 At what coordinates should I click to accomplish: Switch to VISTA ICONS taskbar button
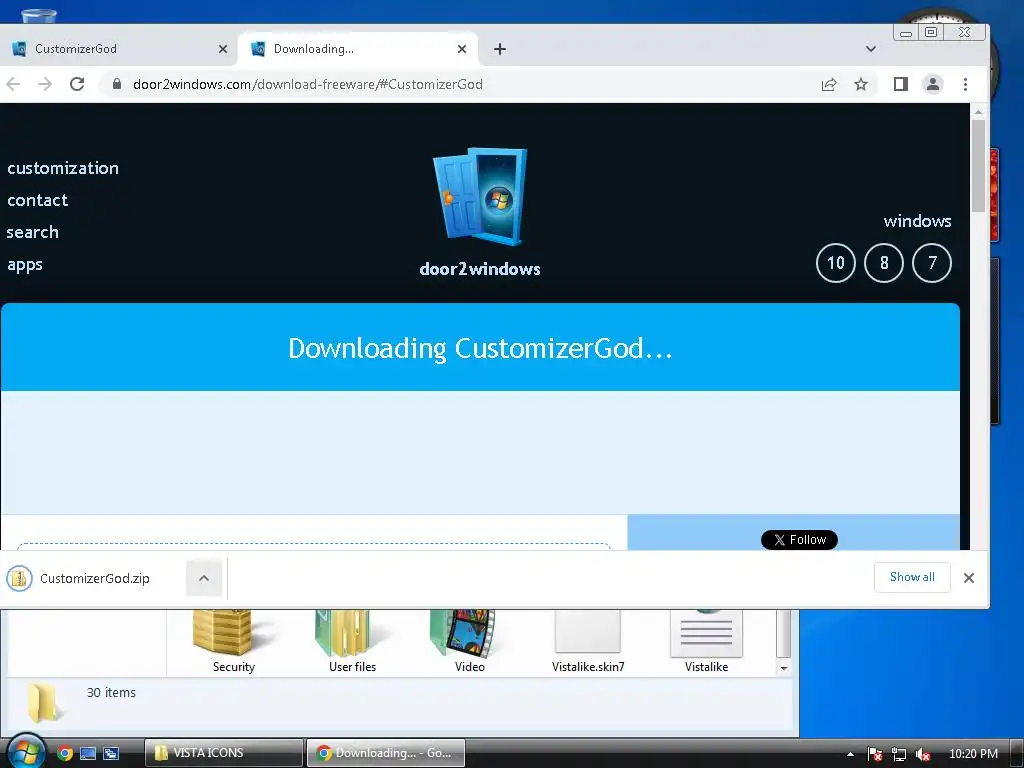[x=224, y=753]
